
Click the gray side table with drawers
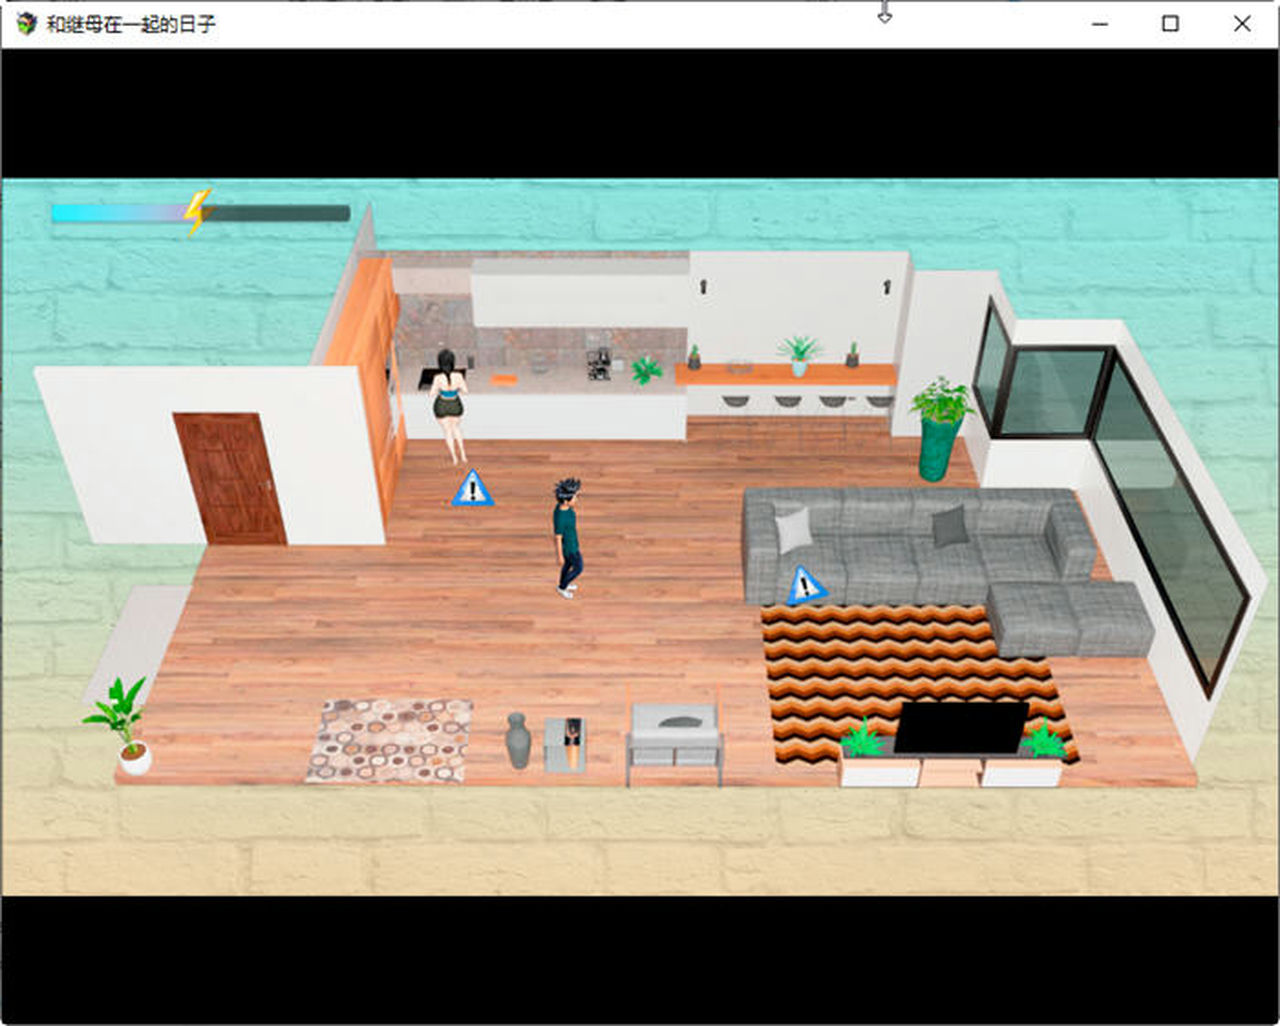[675, 742]
